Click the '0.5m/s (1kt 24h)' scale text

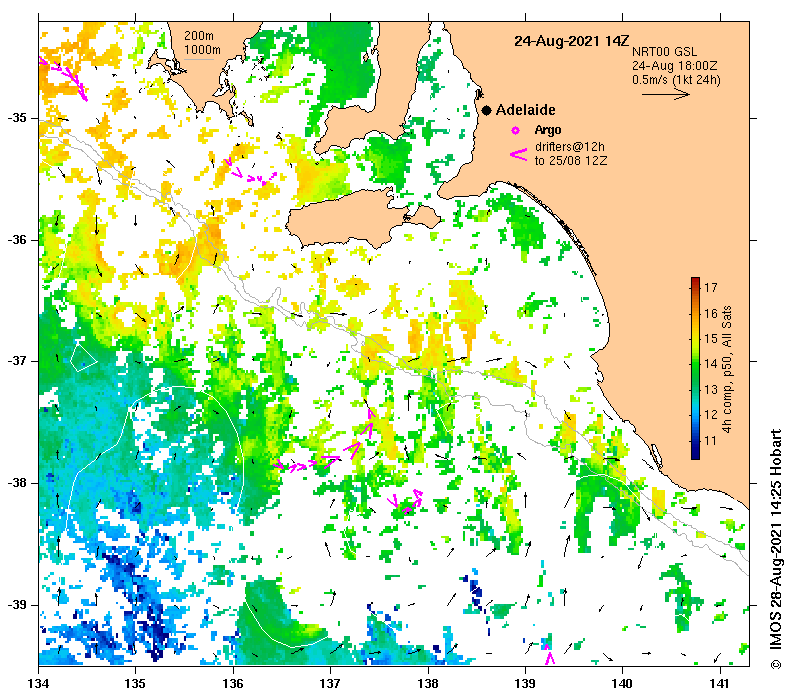coord(676,80)
